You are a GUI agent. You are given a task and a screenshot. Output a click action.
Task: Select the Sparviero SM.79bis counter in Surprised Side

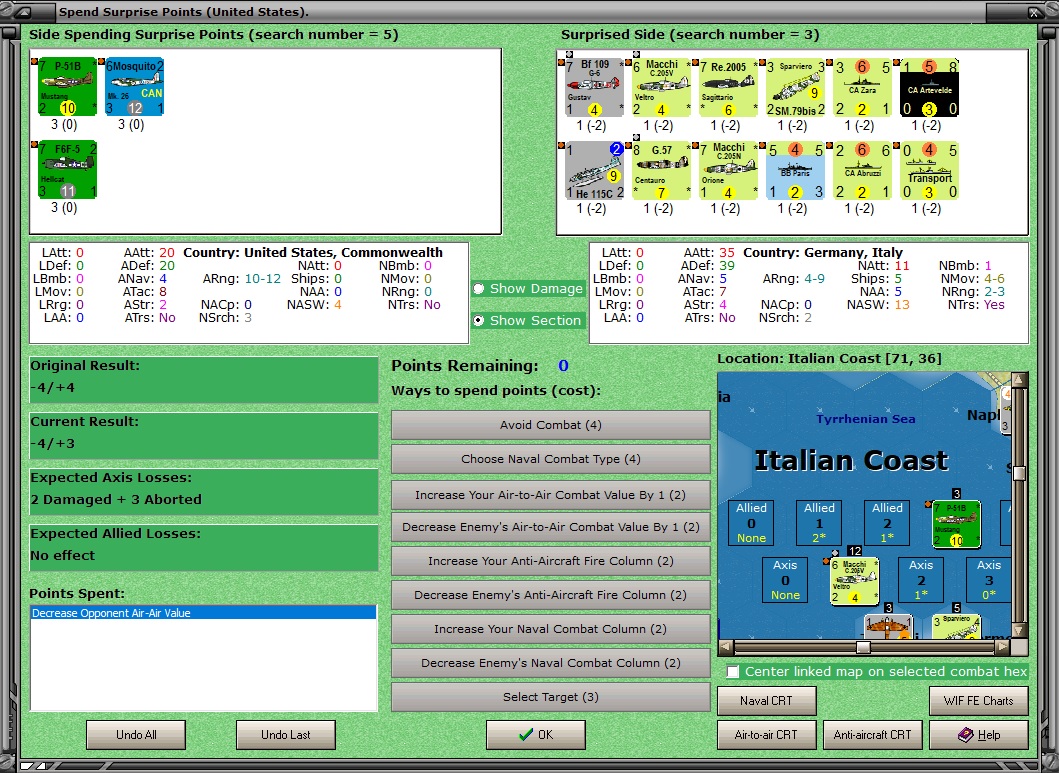(795, 88)
